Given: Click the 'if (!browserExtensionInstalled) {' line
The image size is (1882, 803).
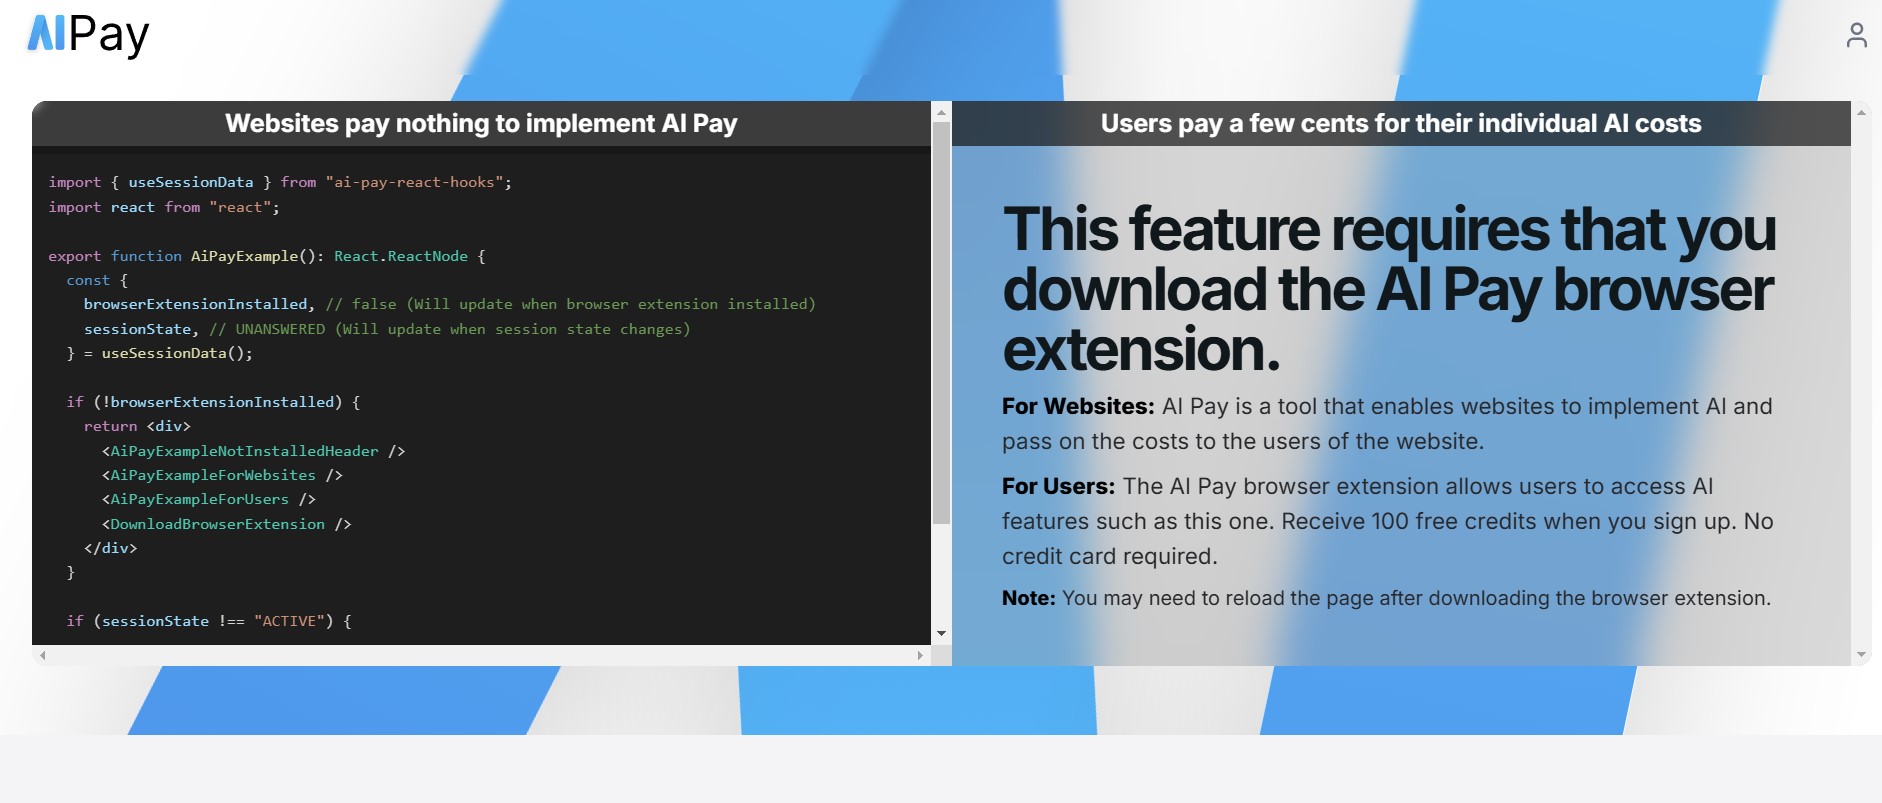Looking at the screenshot, I should click(x=213, y=402).
